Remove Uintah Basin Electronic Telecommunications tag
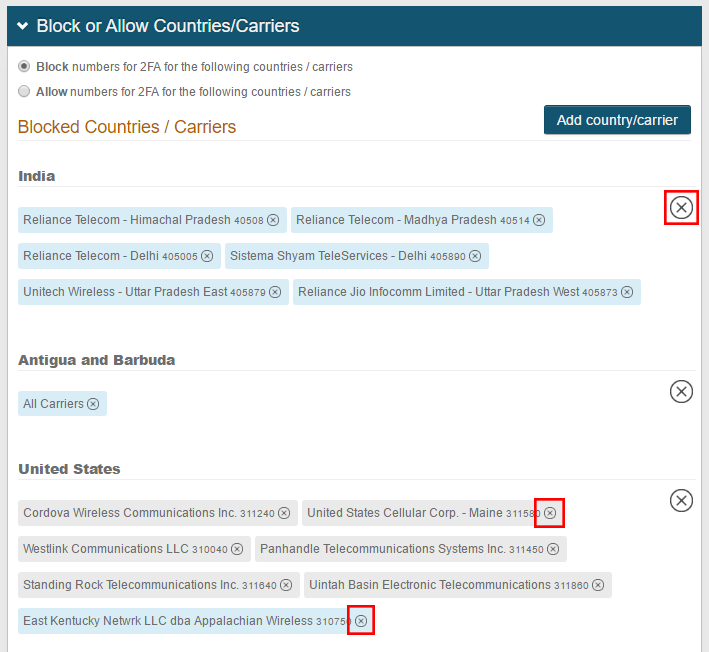 tap(598, 585)
